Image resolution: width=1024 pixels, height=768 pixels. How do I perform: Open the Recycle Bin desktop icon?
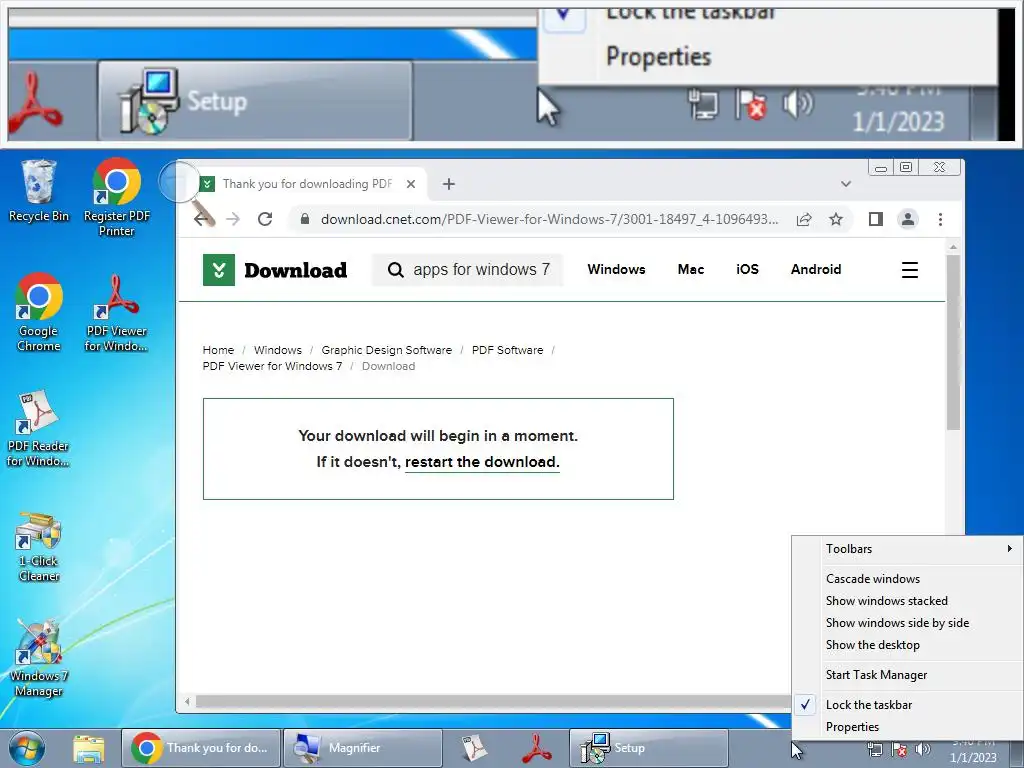pos(39,191)
